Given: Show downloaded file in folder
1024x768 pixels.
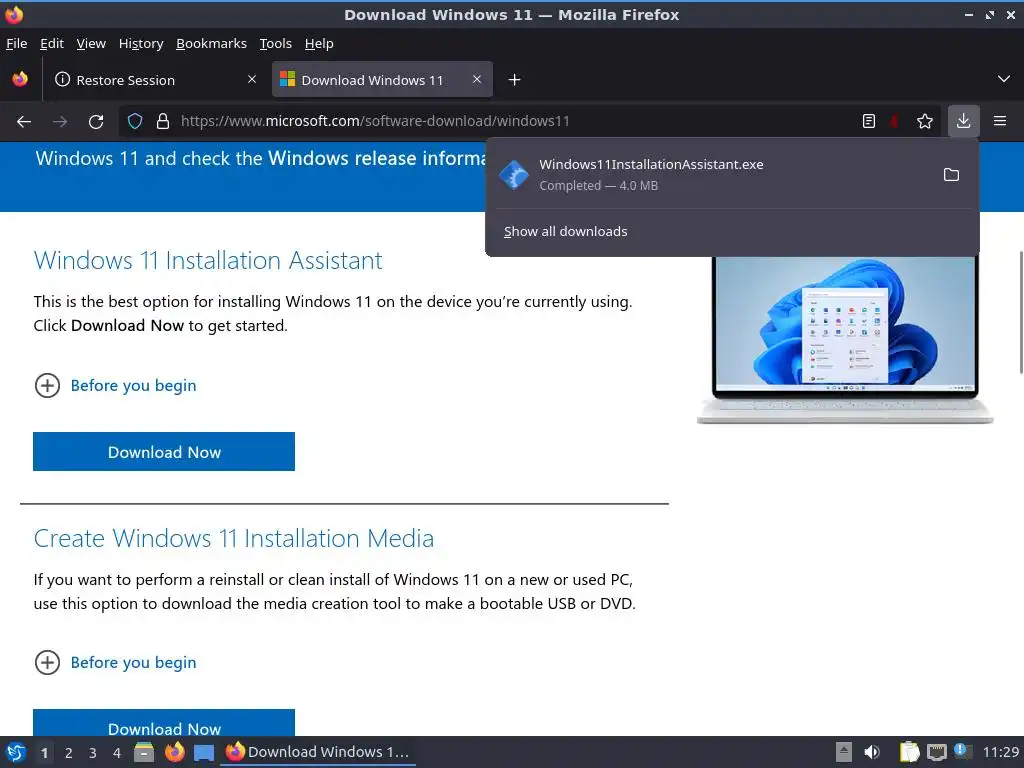Looking at the screenshot, I should point(952,175).
